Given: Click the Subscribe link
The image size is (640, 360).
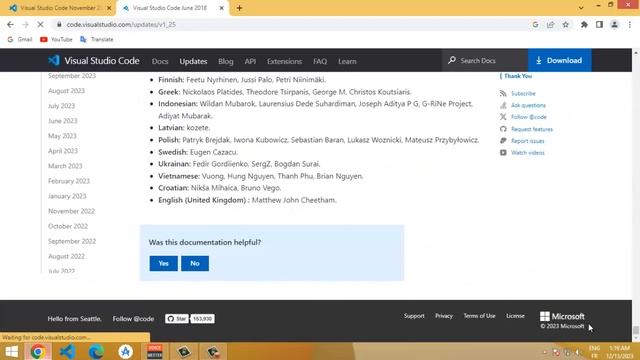Looking at the screenshot, I should coord(523,93).
